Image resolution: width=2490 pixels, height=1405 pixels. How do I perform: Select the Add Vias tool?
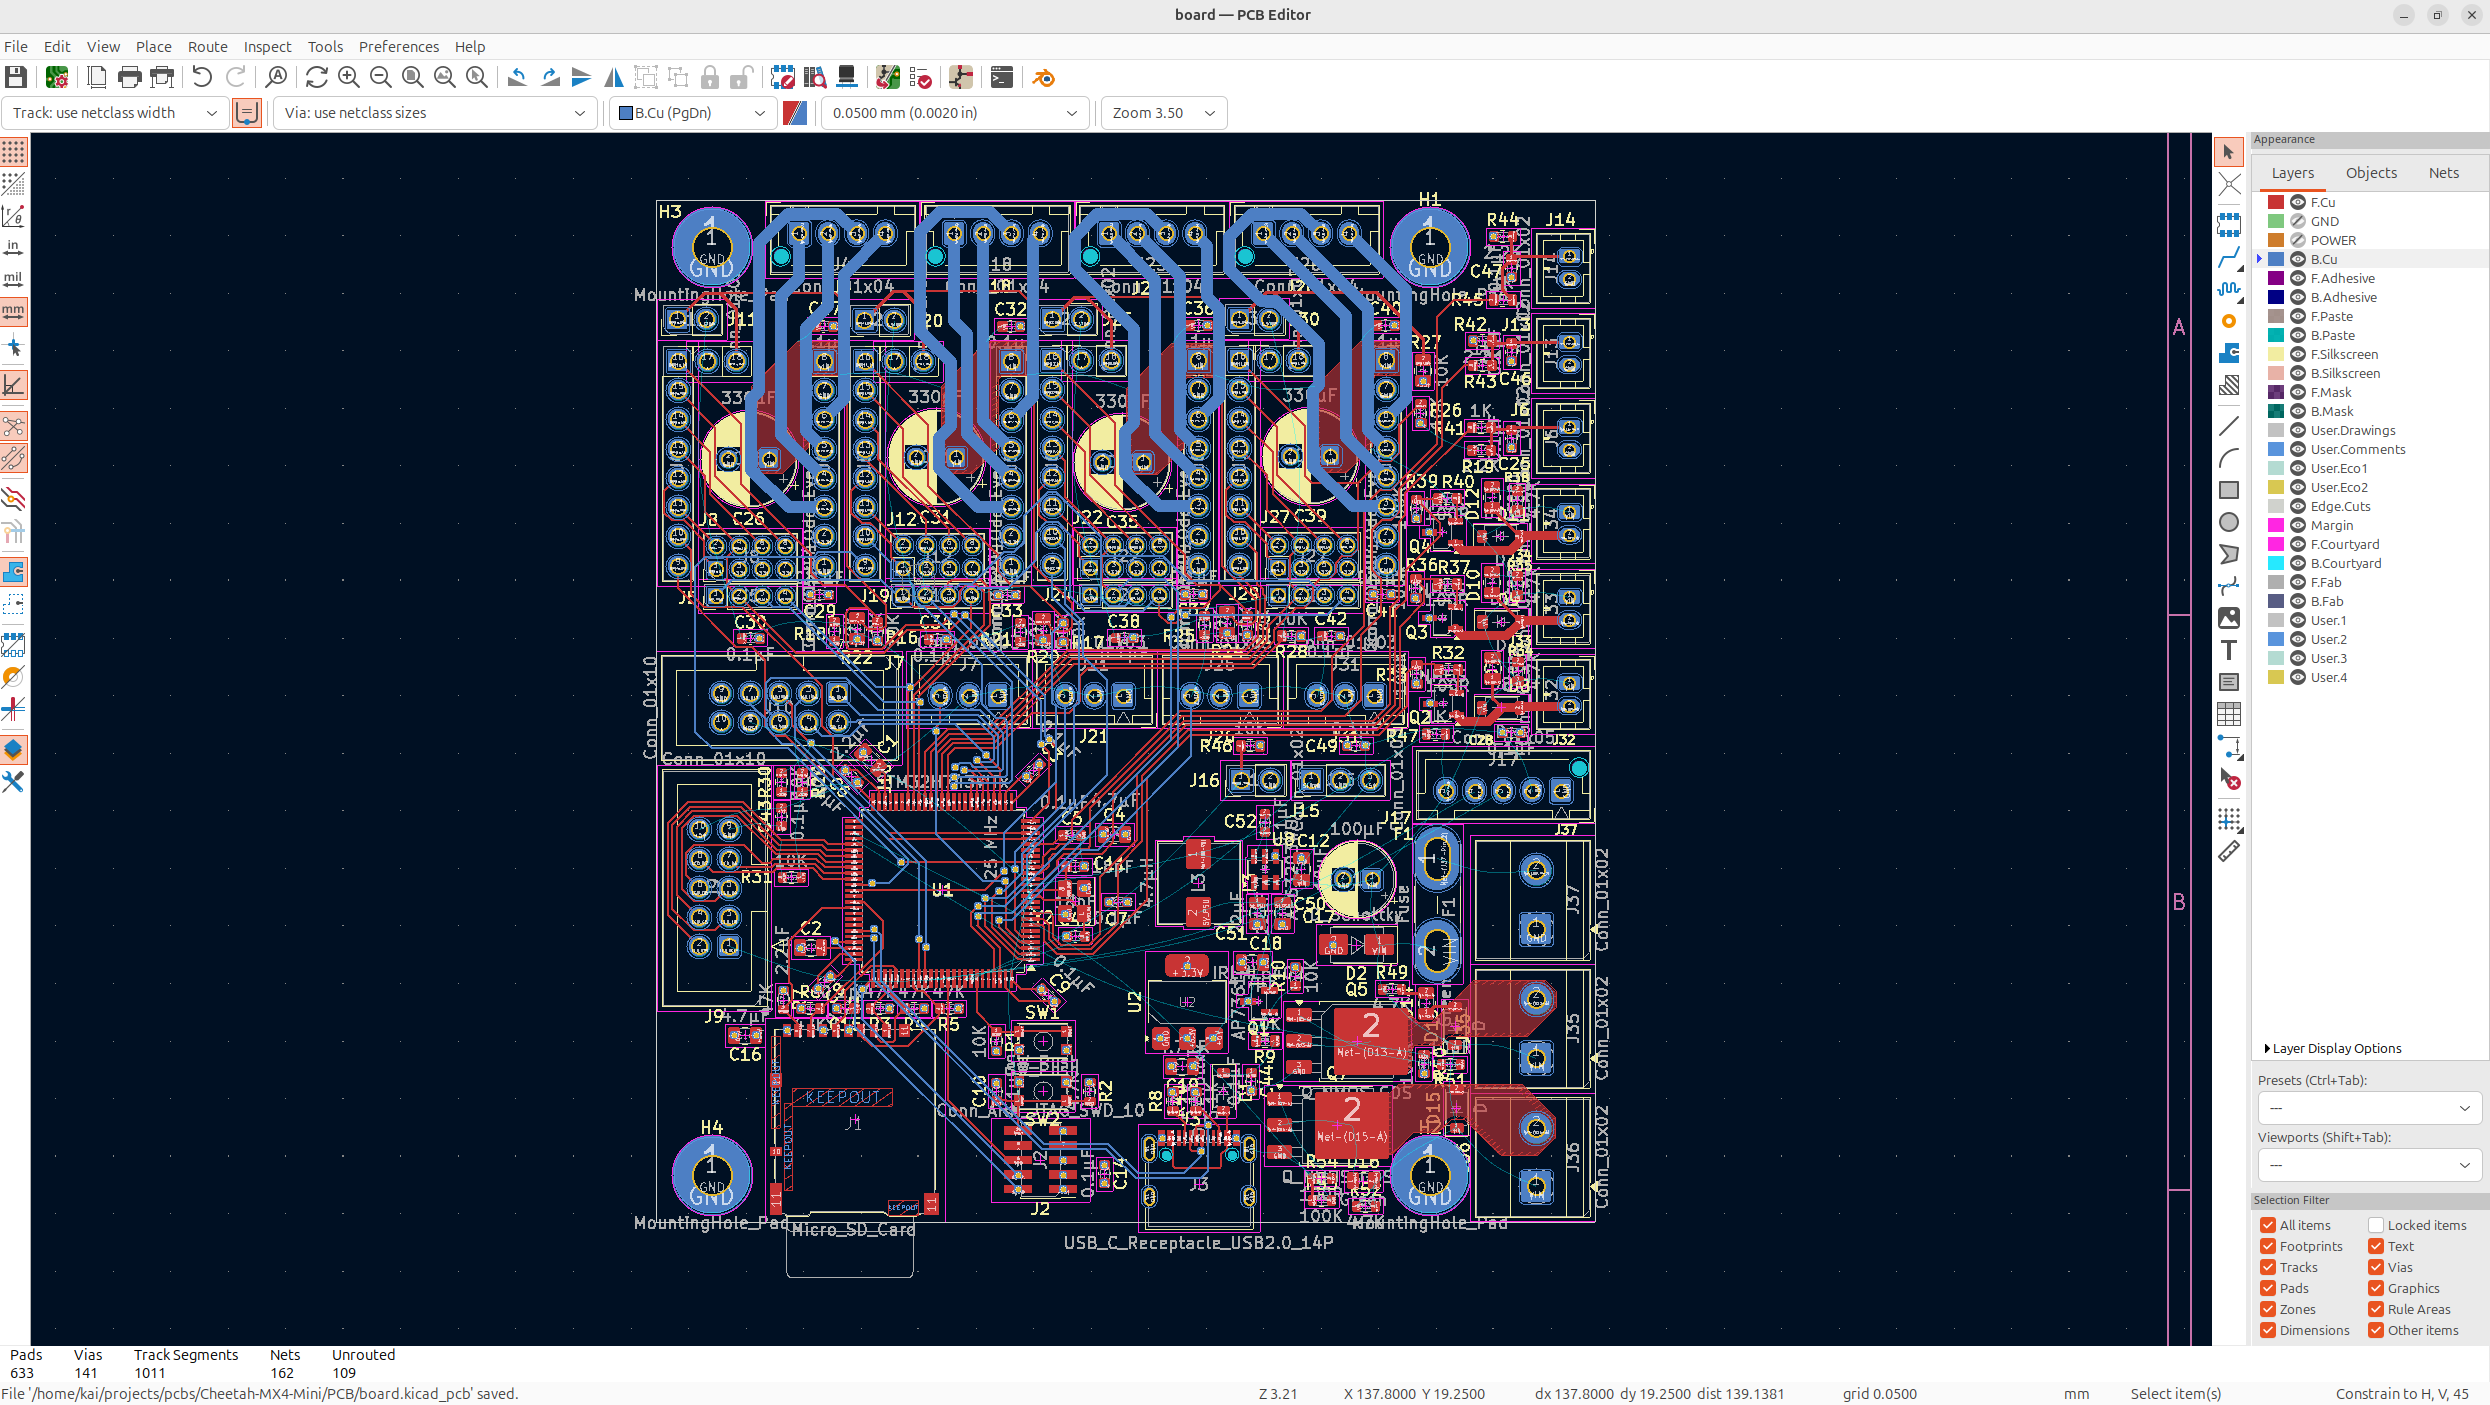click(2228, 321)
